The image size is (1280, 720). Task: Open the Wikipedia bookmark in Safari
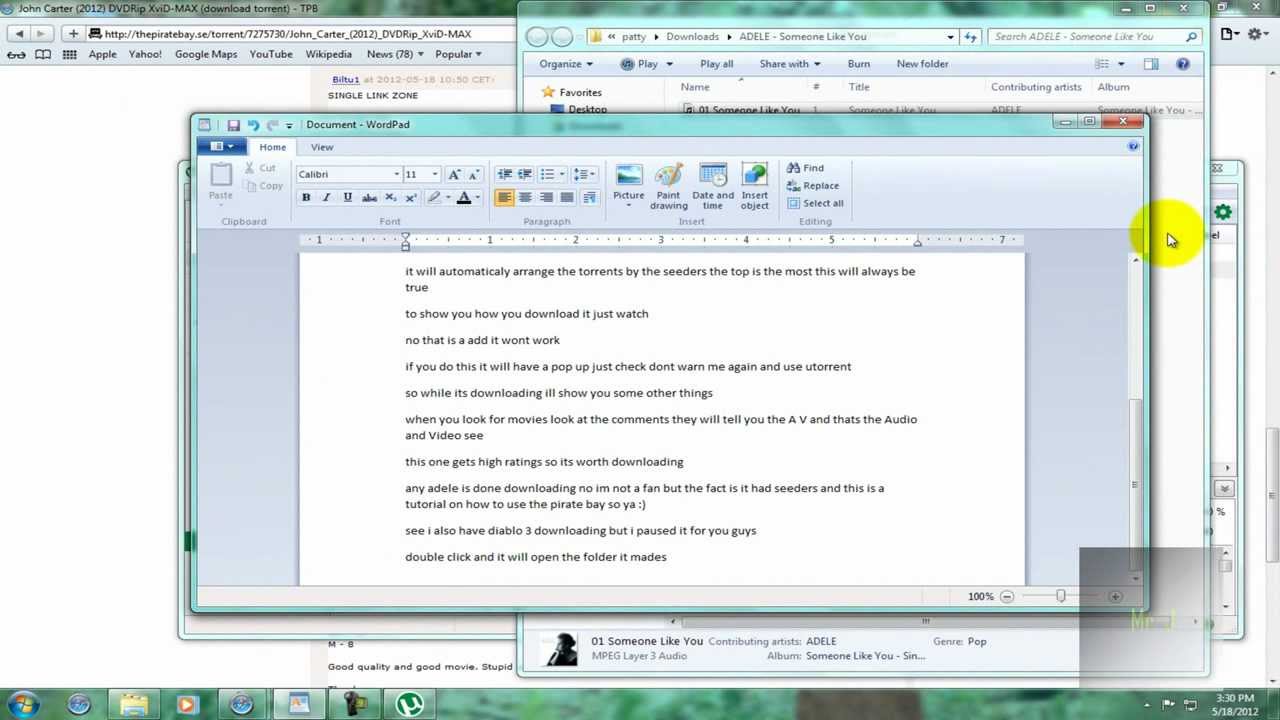point(328,54)
